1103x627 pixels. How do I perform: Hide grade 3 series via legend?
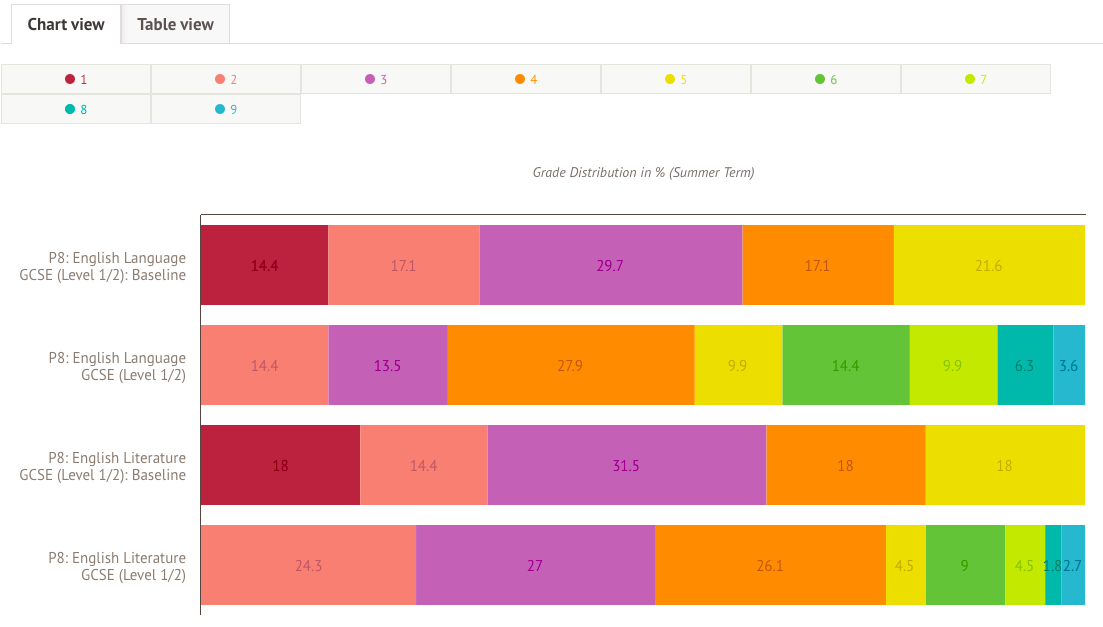point(376,79)
